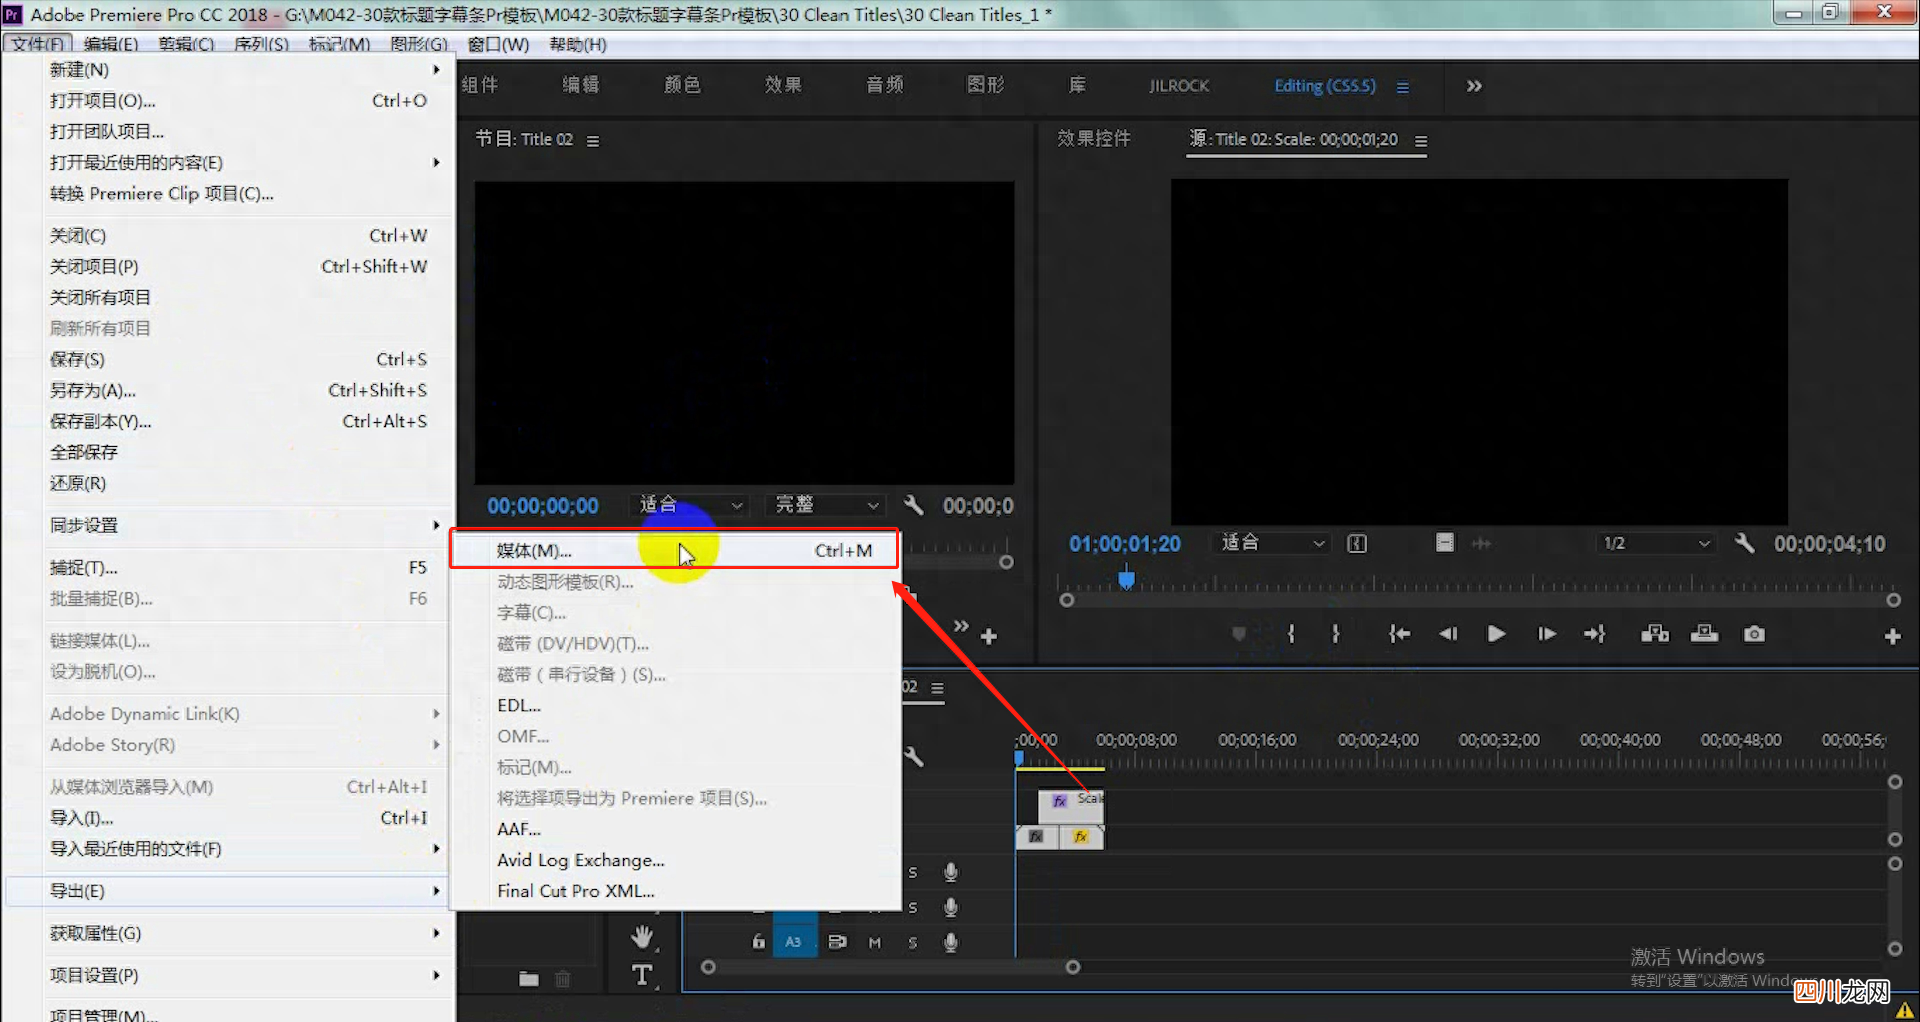The image size is (1920, 1022).
Task: Open timeline sequence panel menu
Action: point(937,688)
